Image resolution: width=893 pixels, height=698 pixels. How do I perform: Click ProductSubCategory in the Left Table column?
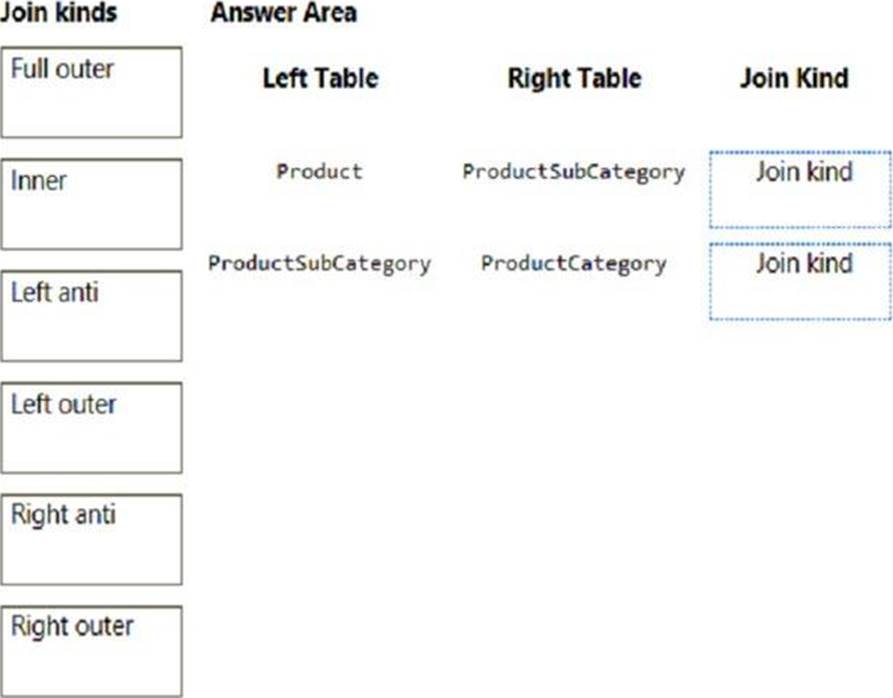coord(319,264)
